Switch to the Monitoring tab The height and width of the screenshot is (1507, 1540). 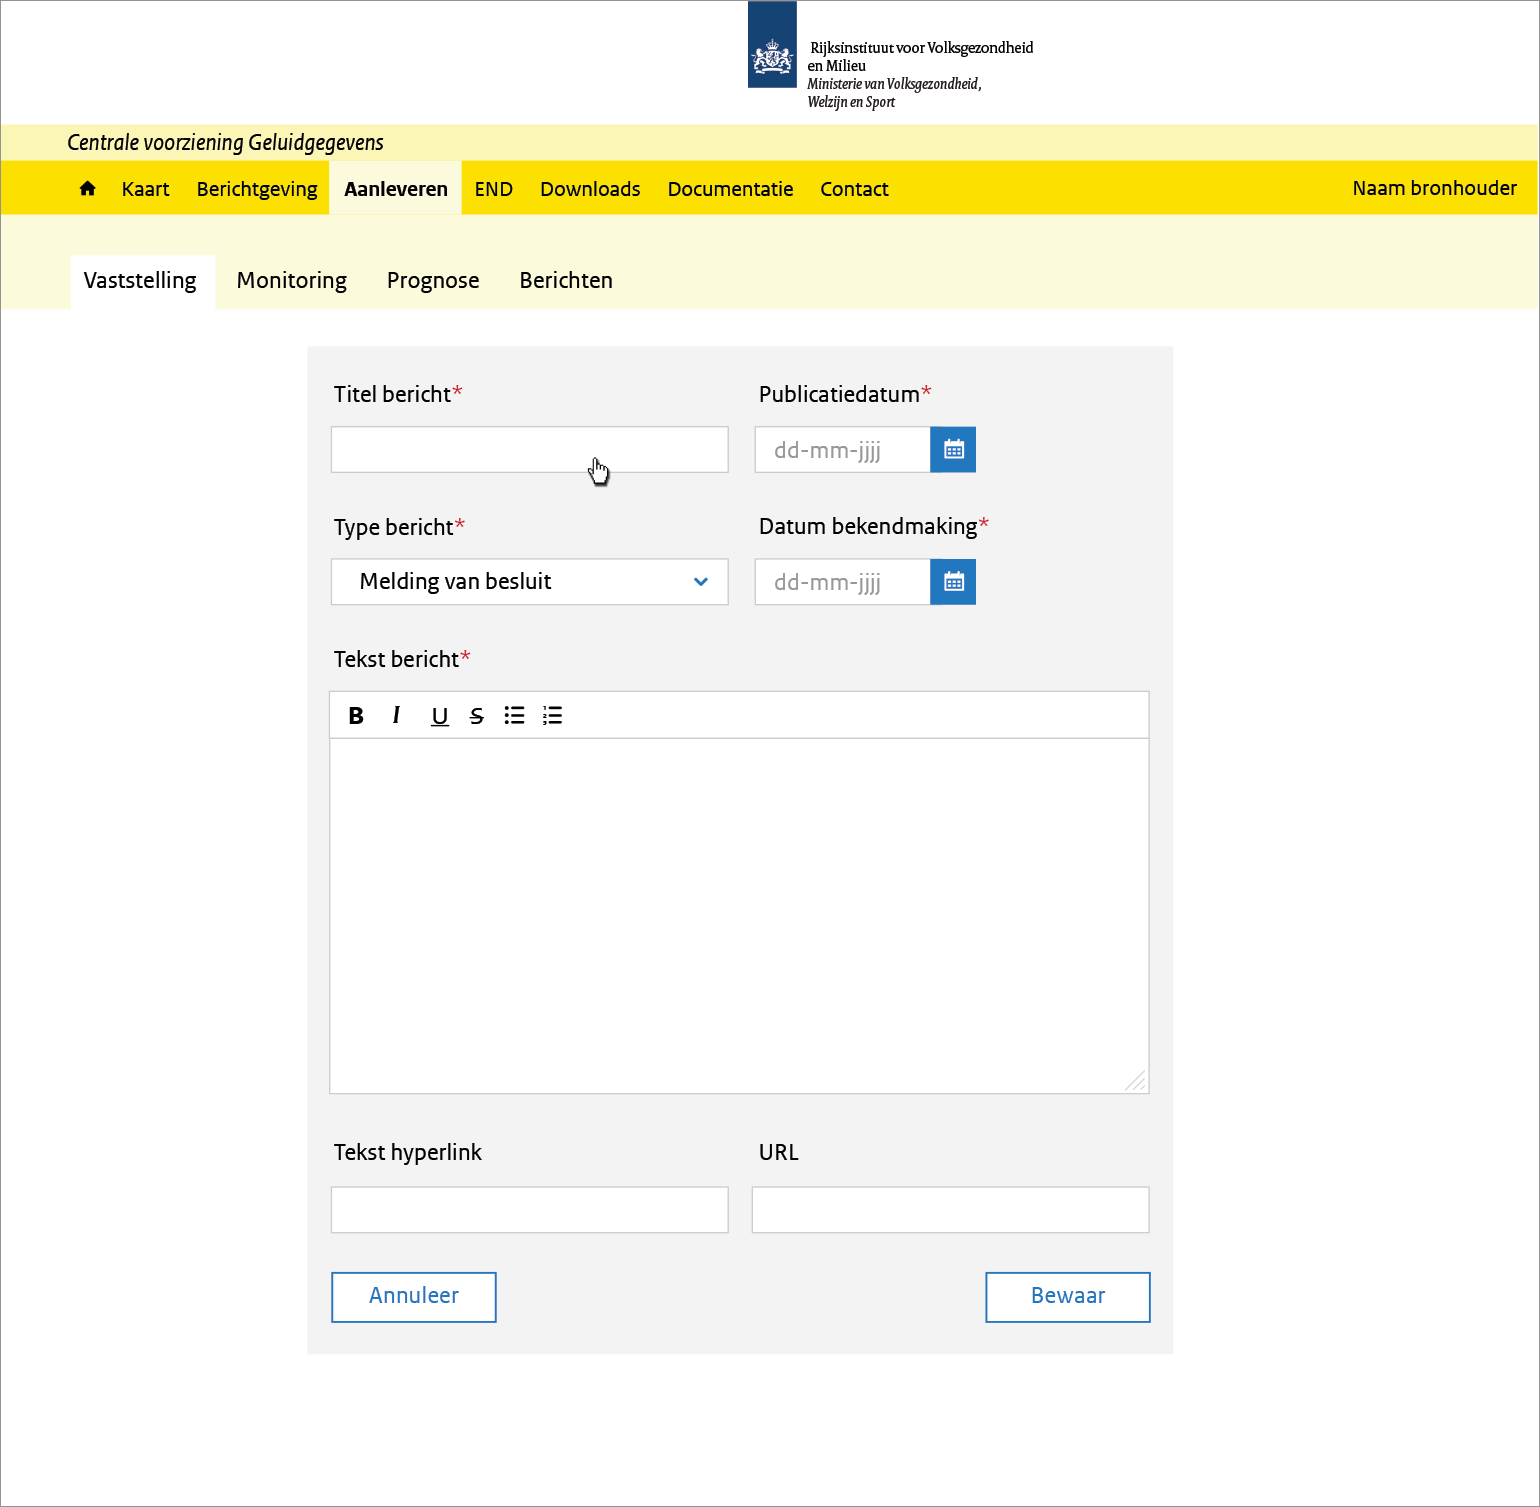291,281
